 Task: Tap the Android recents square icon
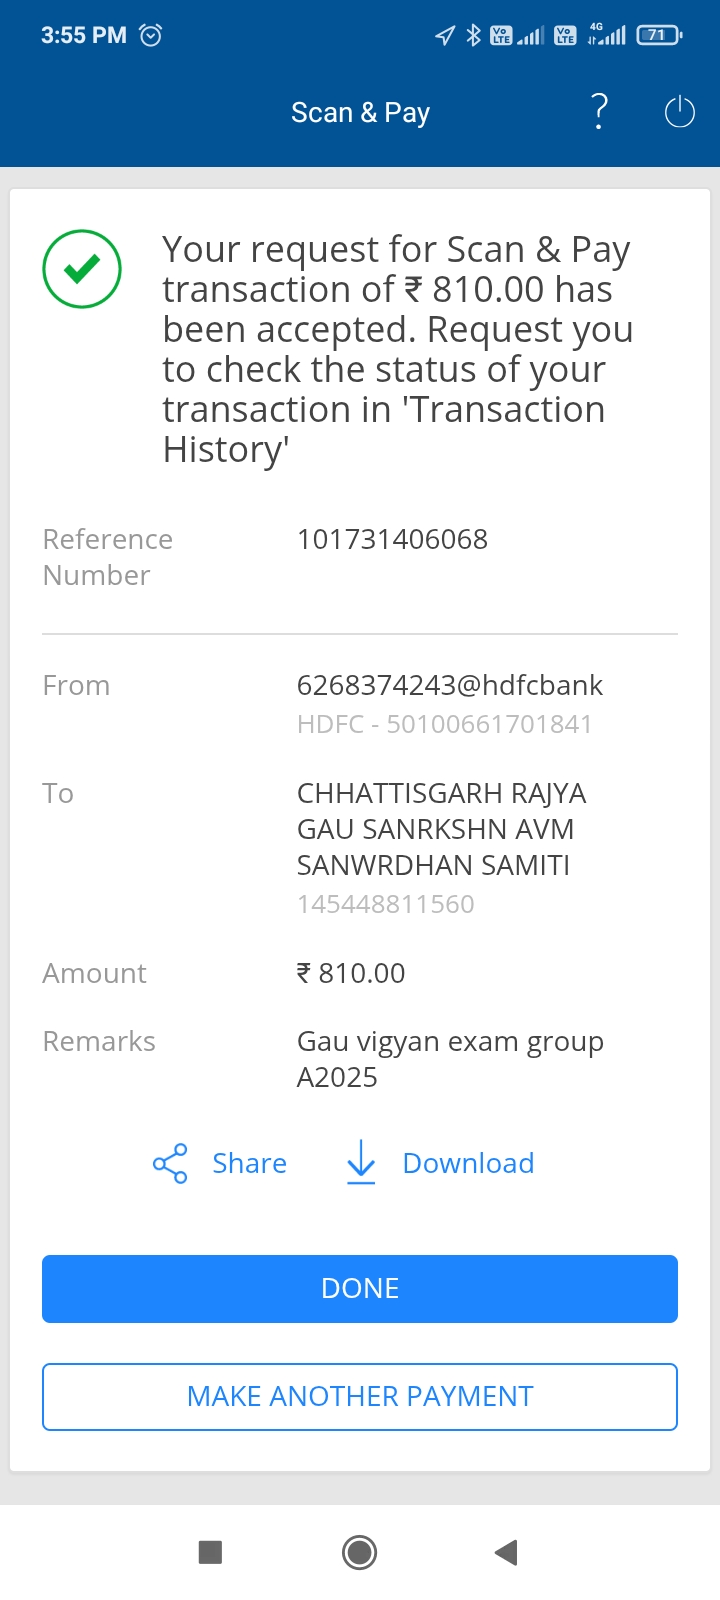coord(210,1552)
